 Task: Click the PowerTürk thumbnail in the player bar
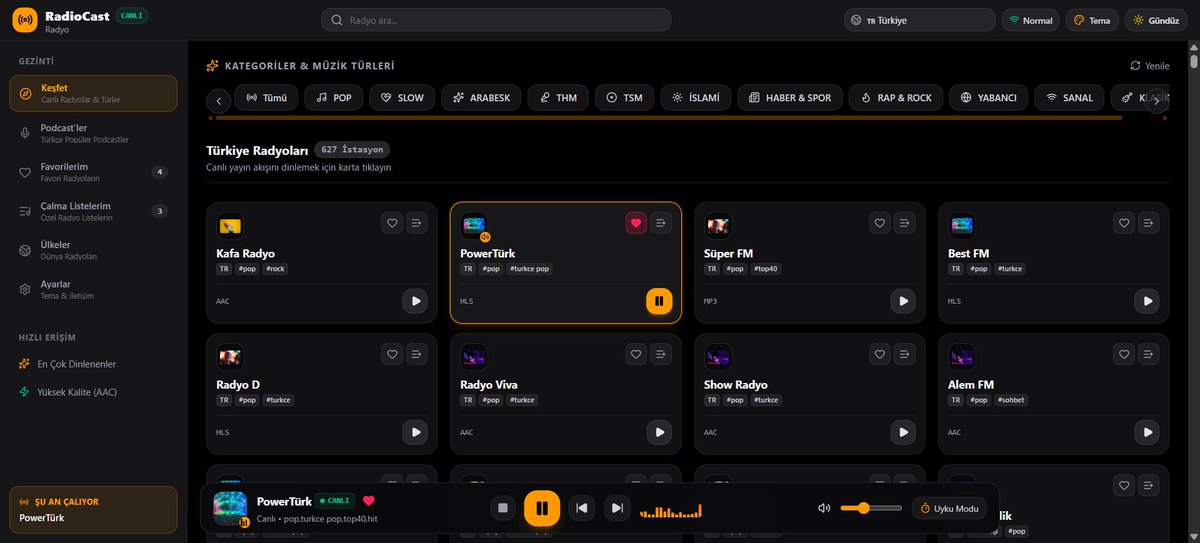point(231,508)
